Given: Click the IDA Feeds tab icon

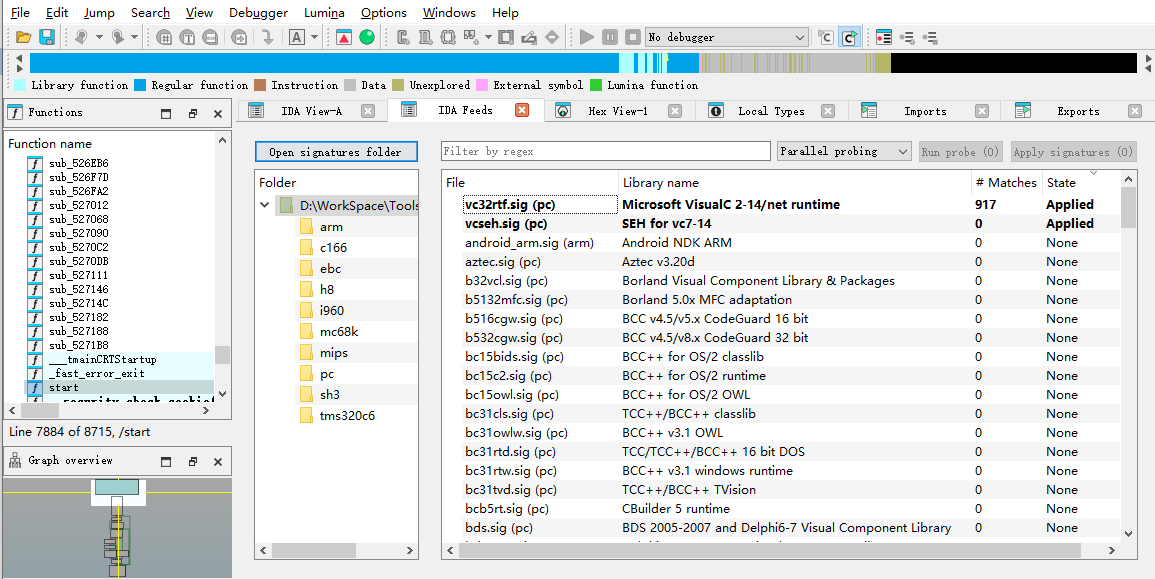Looking at the screenshot, I should coord(410,110).
